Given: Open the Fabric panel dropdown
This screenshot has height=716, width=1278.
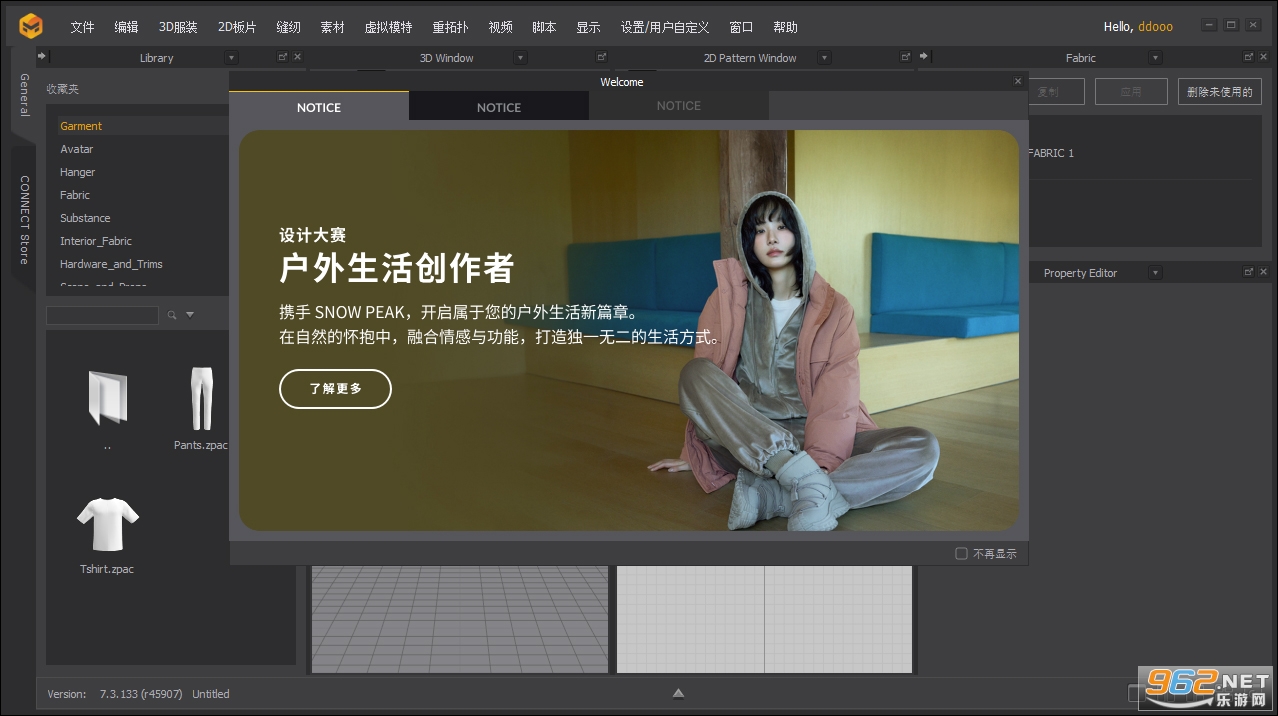Looking at the screenshot, I should coord(1156,58).
